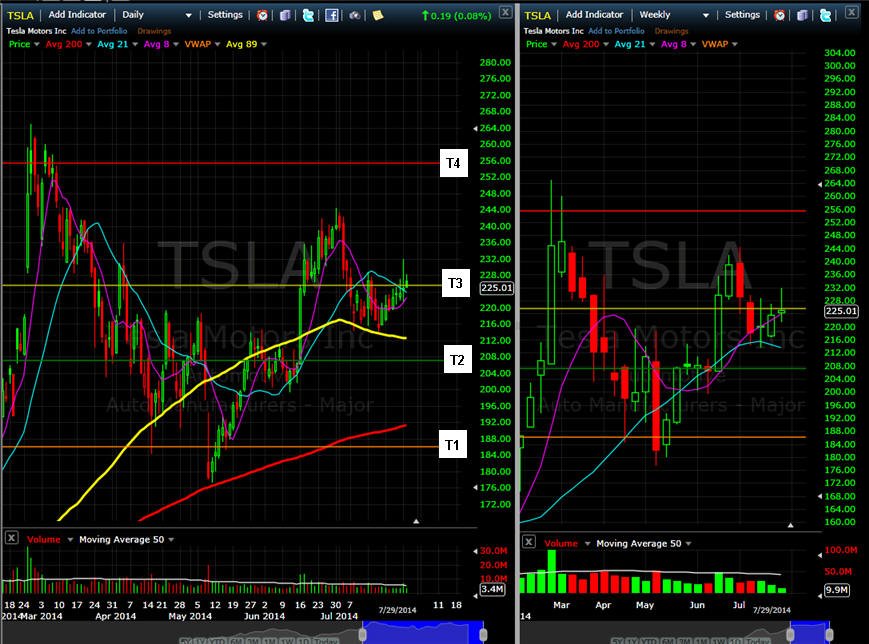Expand Avg 21 options in Daily chart
The height and width of the screenshot is (644, 869).
(135, 44)
